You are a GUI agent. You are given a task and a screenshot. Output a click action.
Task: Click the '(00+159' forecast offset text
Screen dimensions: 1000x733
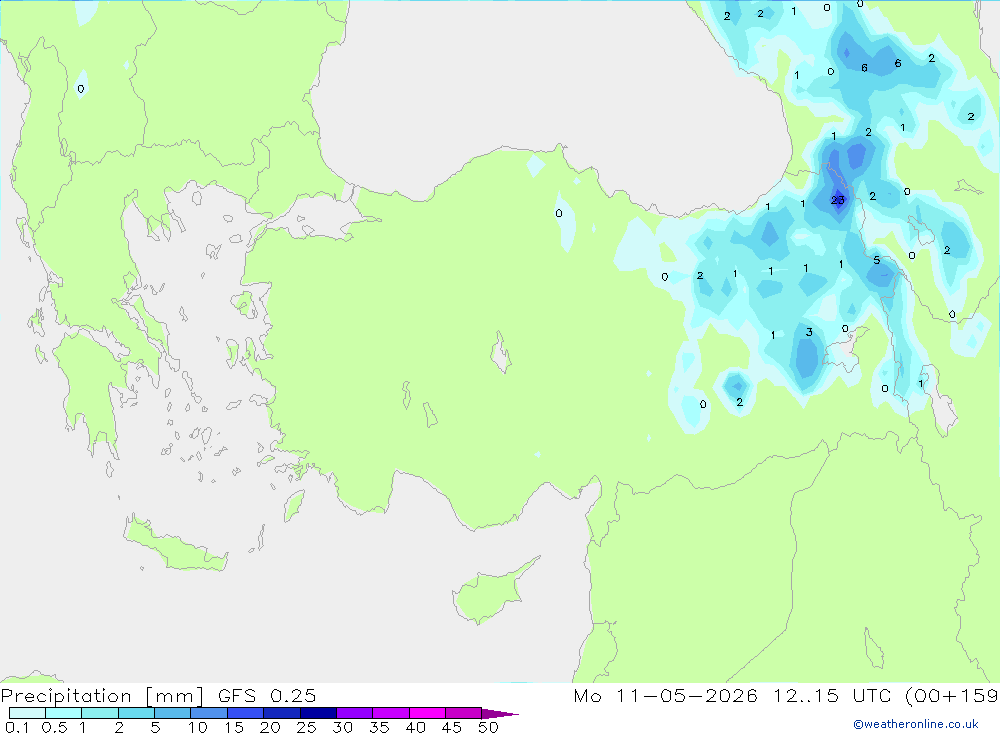(x=952, y=695)
